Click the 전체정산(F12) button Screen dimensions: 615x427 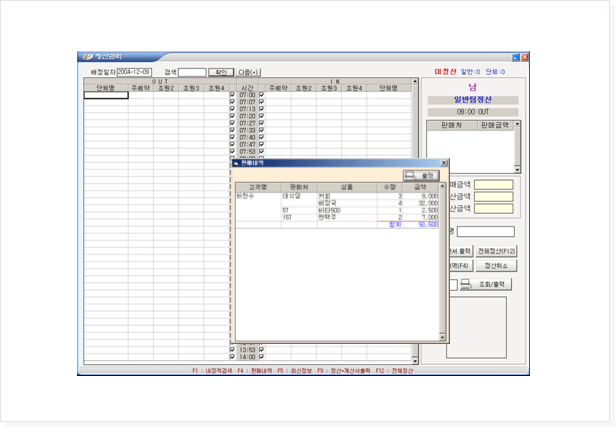coord(495,250)
